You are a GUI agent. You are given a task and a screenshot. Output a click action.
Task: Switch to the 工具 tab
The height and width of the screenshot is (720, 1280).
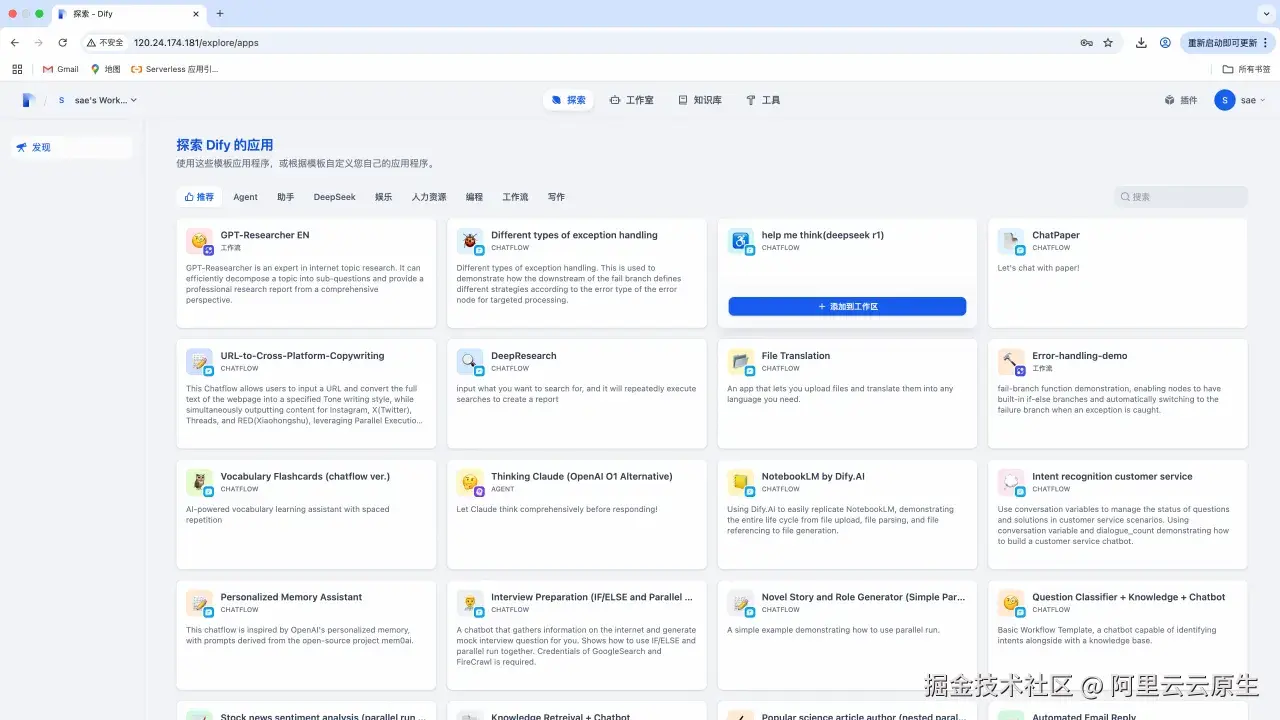763,100
